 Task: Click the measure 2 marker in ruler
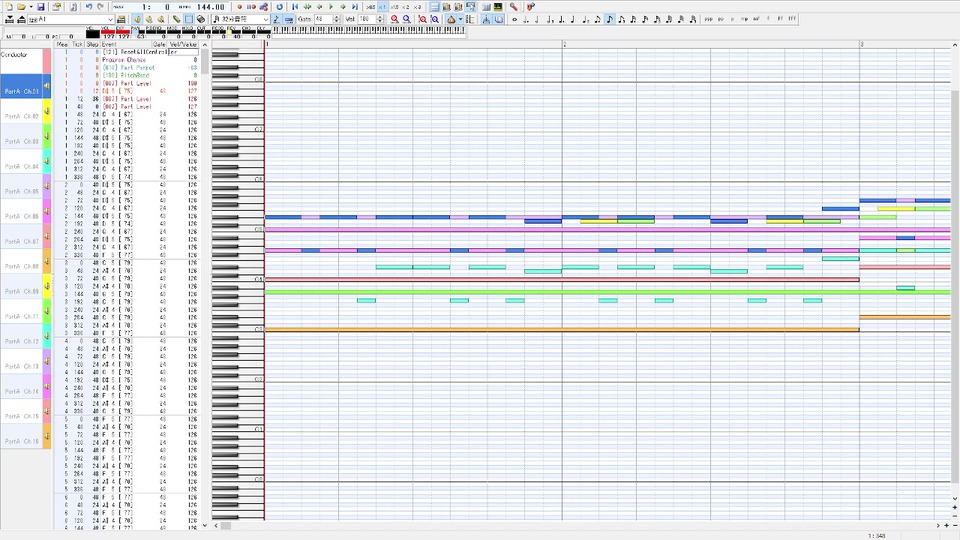(x=564, y=44)
